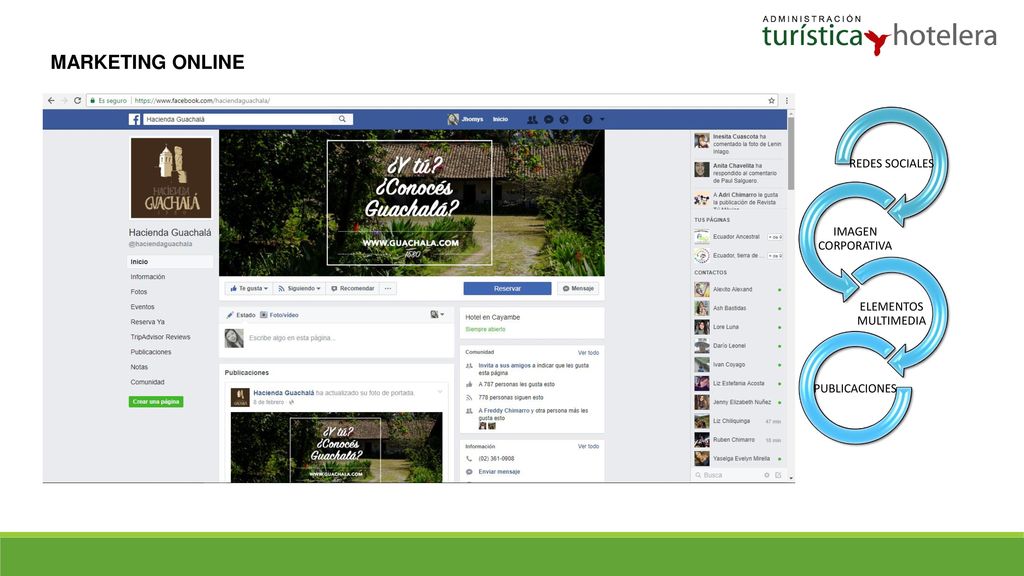Open account dropdown arrow in top bar
Viewport: 1024px width, 576px height.
tap(602, 120)
